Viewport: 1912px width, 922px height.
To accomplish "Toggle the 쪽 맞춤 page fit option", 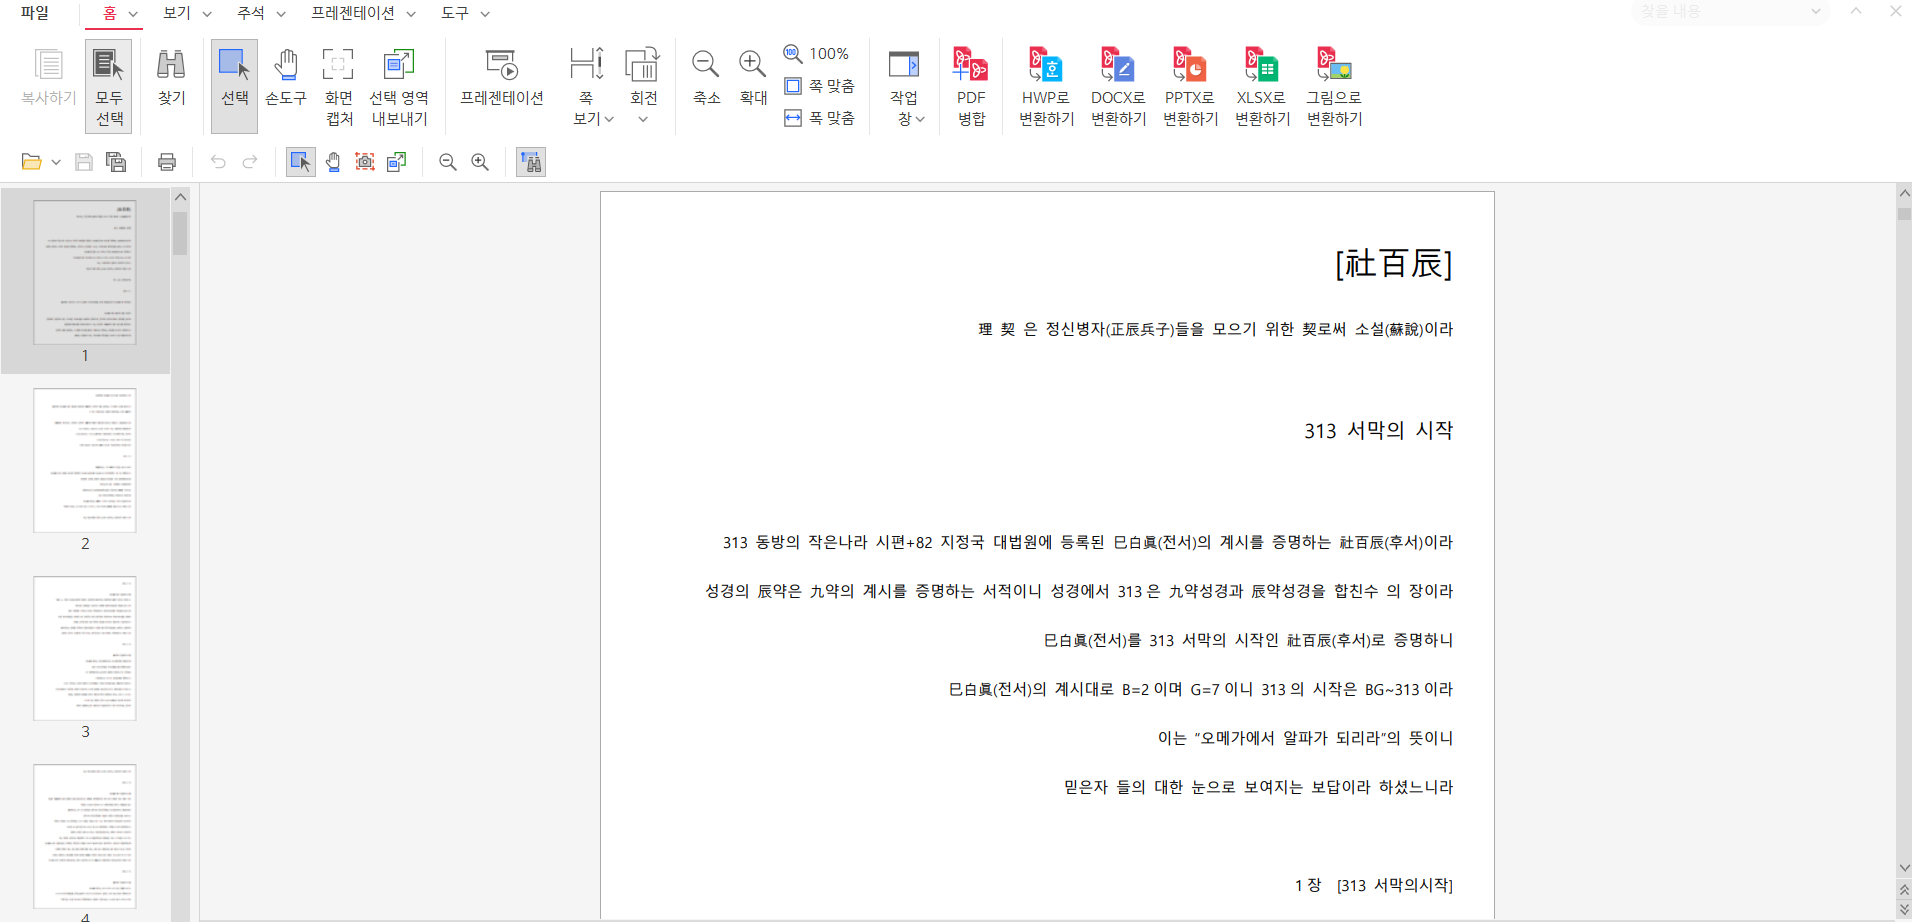I will coord(820,86).
